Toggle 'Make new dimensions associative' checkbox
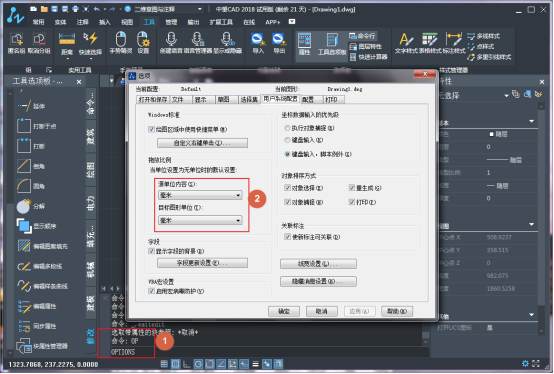This screenshot has height=374, width=554. tap(287, 237)
